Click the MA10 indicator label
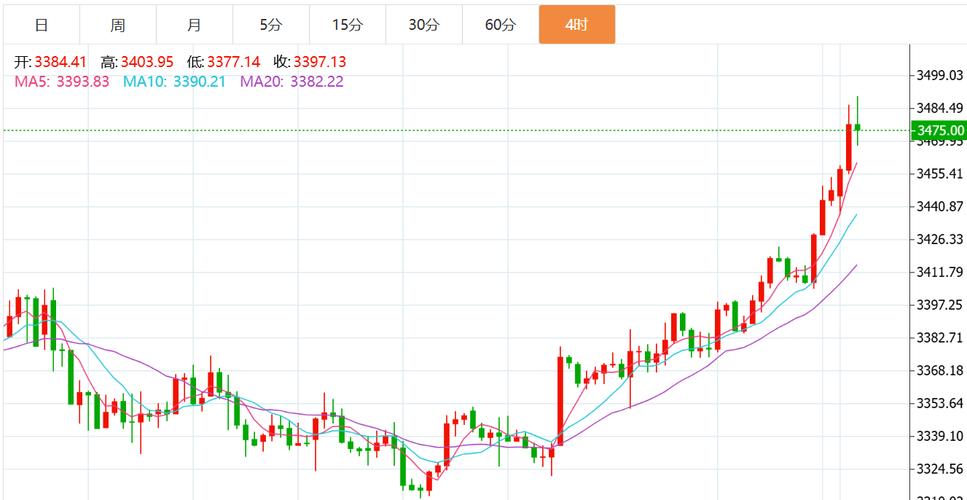967x500 pixels. (x=173, y=82)
